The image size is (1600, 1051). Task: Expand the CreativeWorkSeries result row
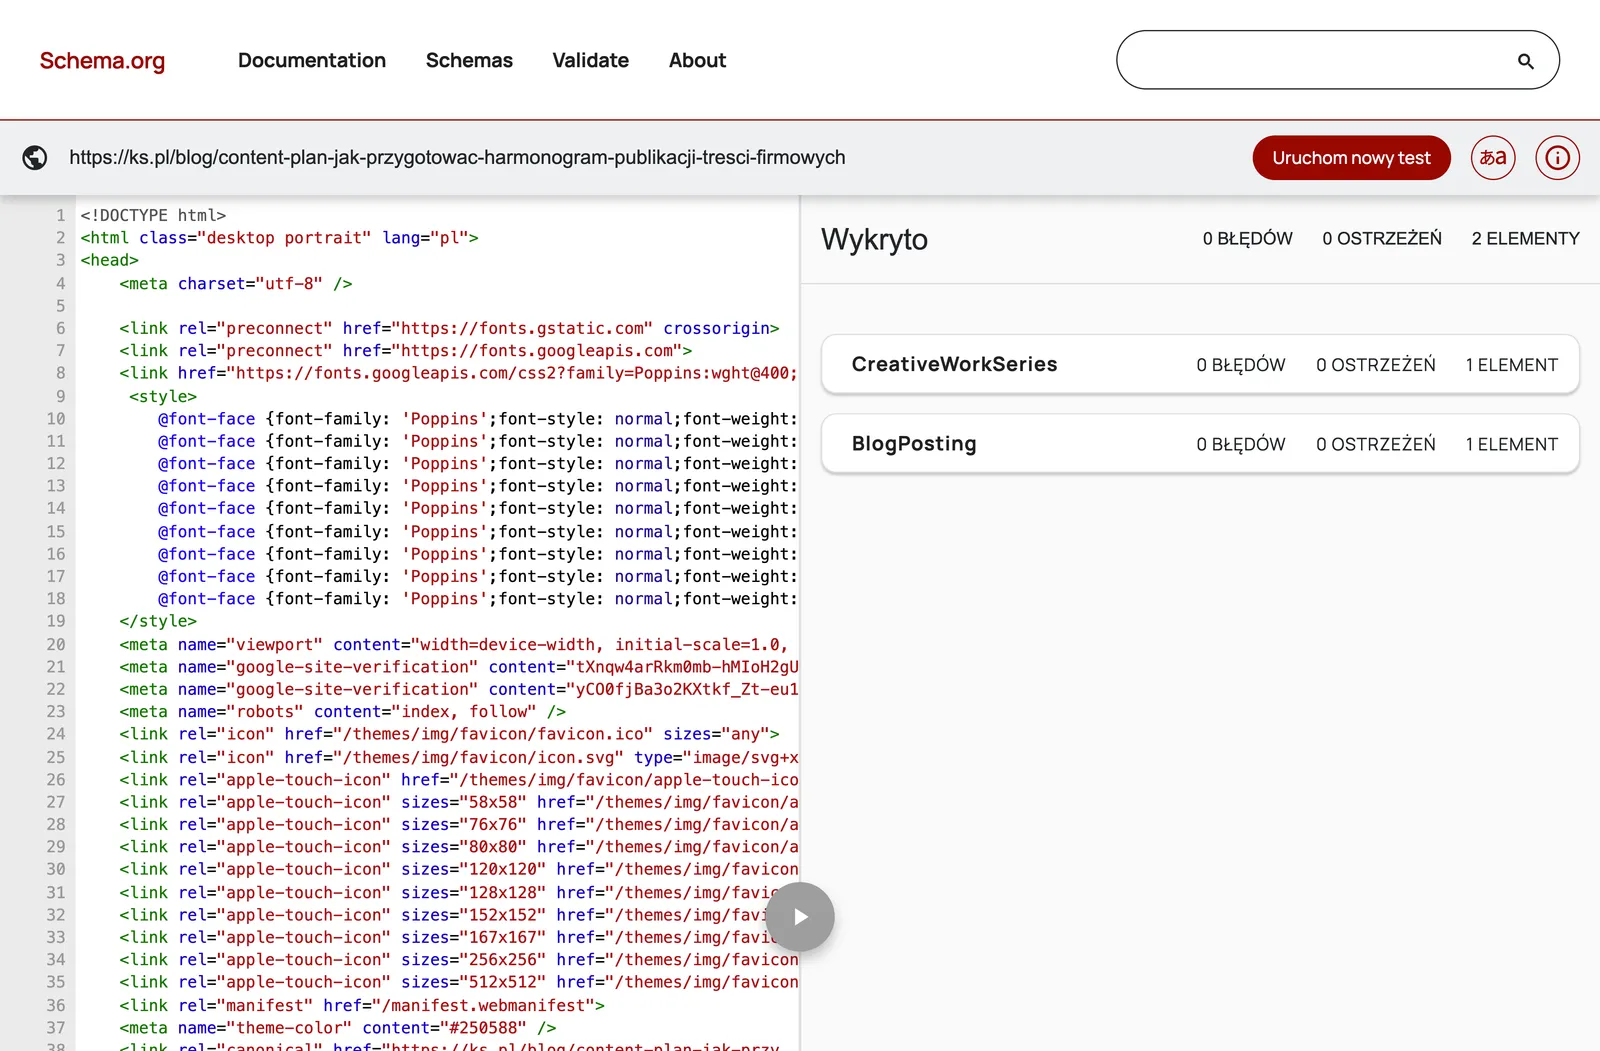pyautogui.click(x=1200, y=364)
